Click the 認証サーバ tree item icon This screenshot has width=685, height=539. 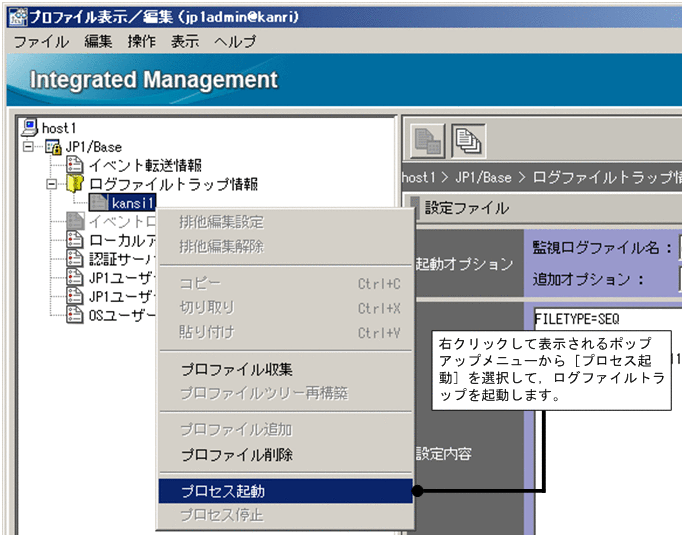pos(75,259)
